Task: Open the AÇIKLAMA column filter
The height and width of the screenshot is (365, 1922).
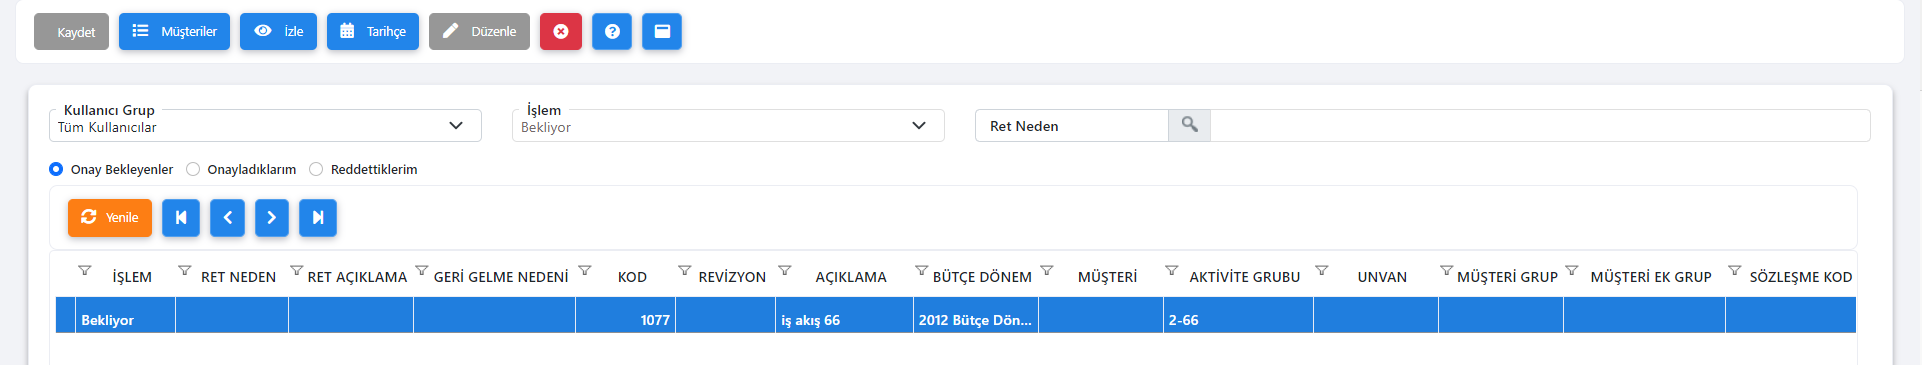Action: 785,271
